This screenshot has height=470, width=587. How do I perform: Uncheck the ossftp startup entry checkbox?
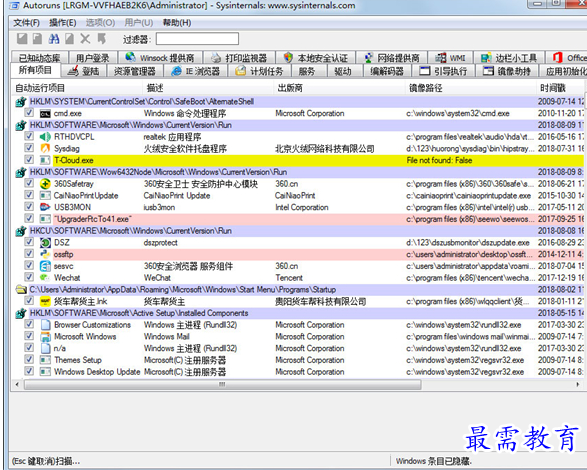(29, 254)
